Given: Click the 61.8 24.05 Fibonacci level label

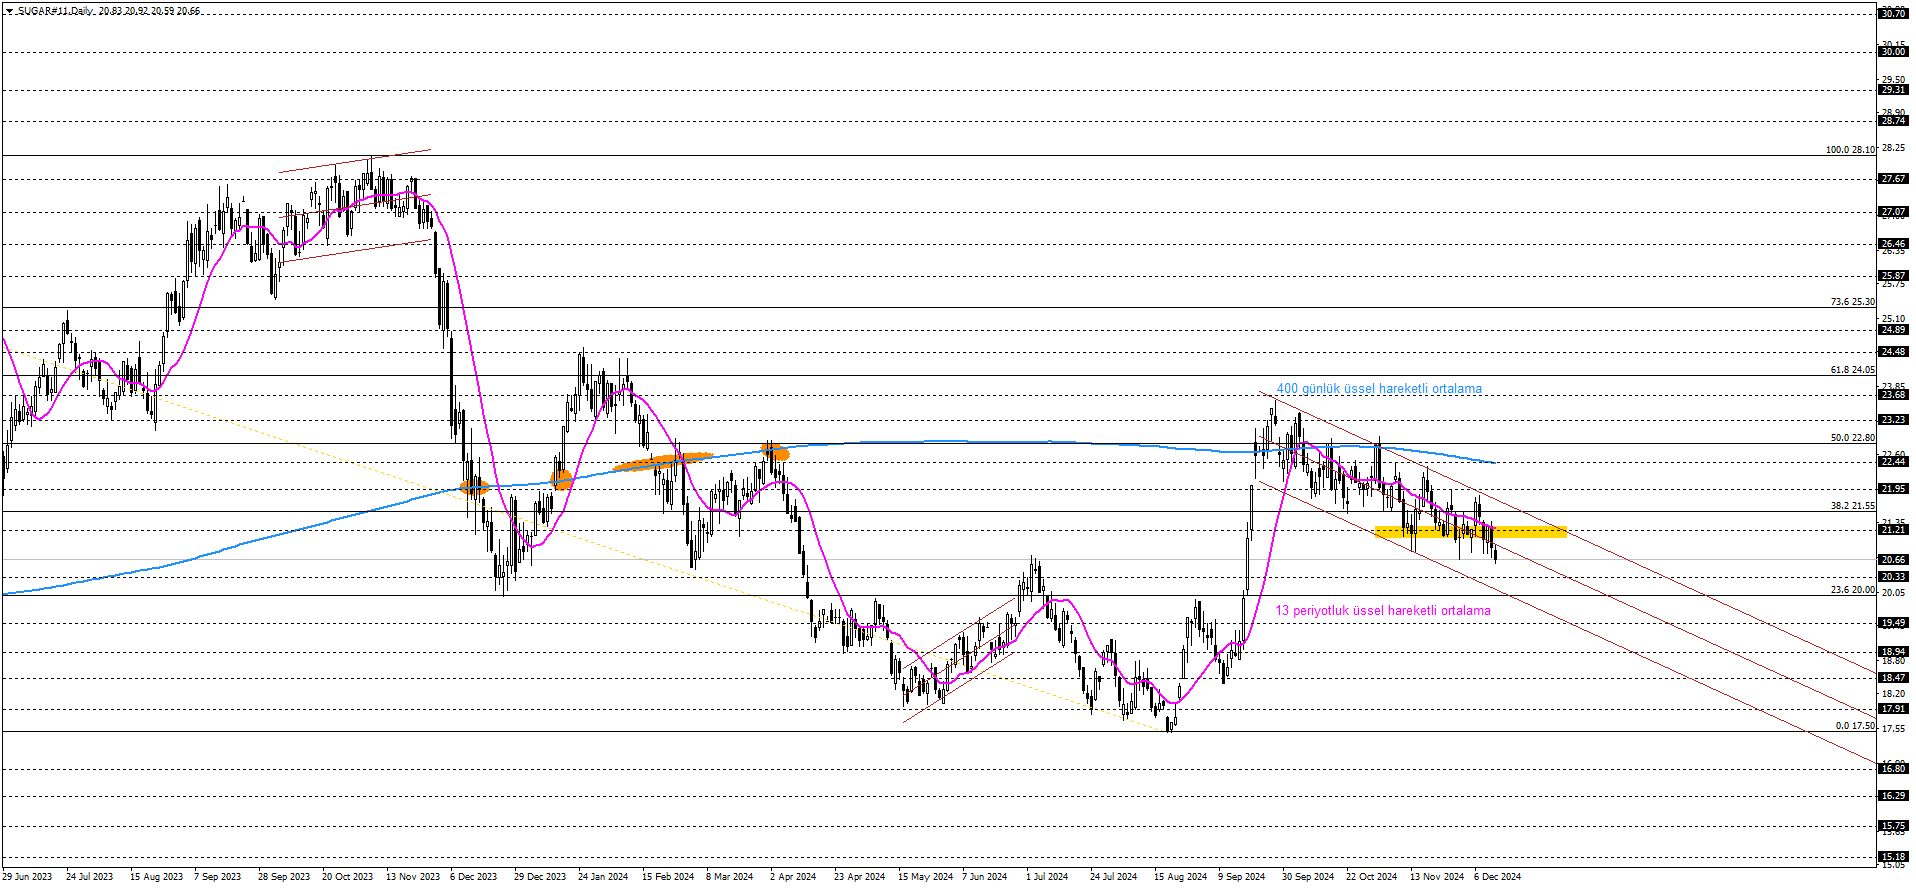Looking at the screenshot, I should tap(1852, 370).
